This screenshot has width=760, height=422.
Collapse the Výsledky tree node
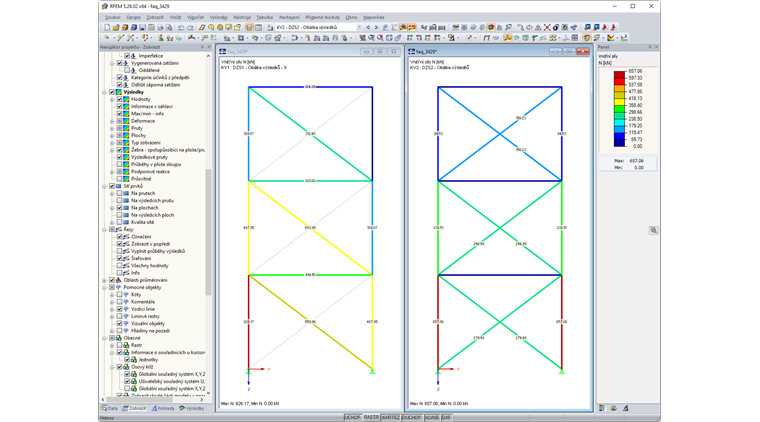pos(104,92)
